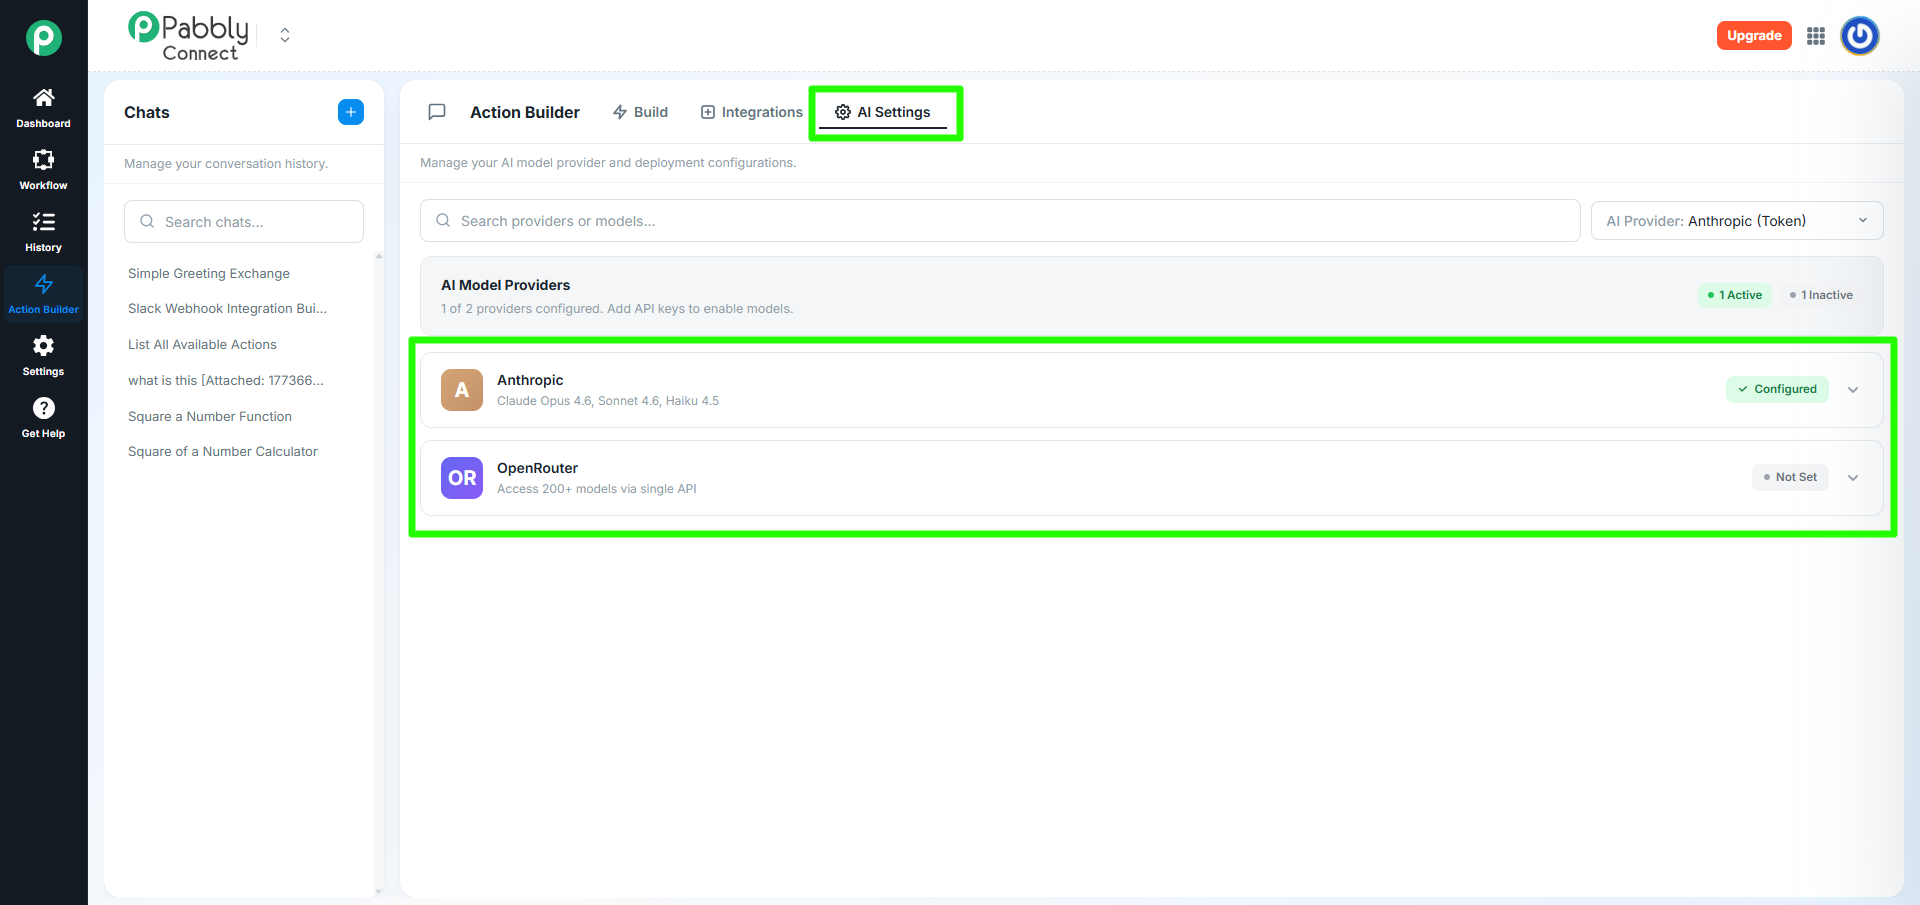Viewport: 1920px width, 905px height.
Task: Open the Square a Number Function chat
Action: tap(210, 417)
